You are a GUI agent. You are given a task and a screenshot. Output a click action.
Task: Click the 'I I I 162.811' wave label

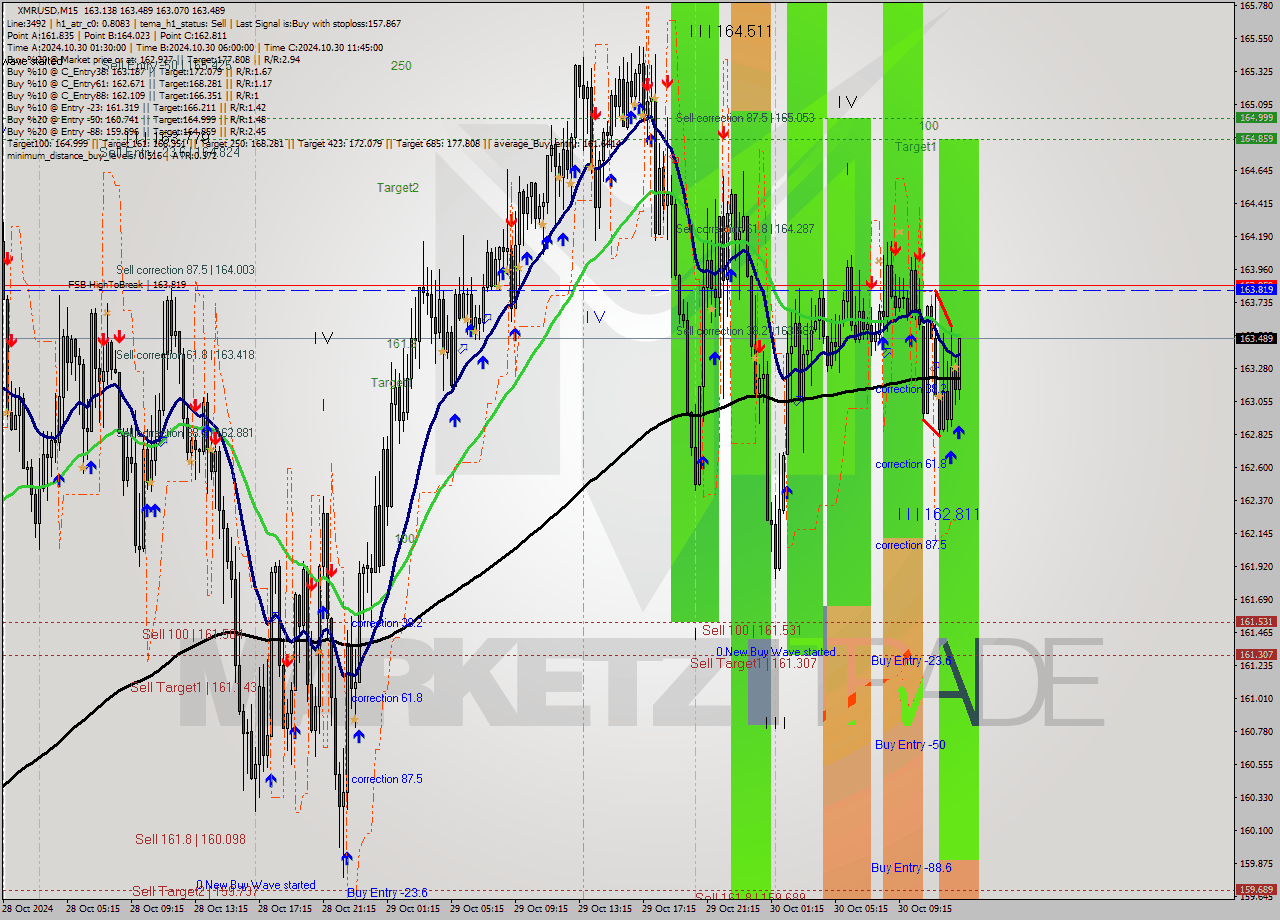938,514
